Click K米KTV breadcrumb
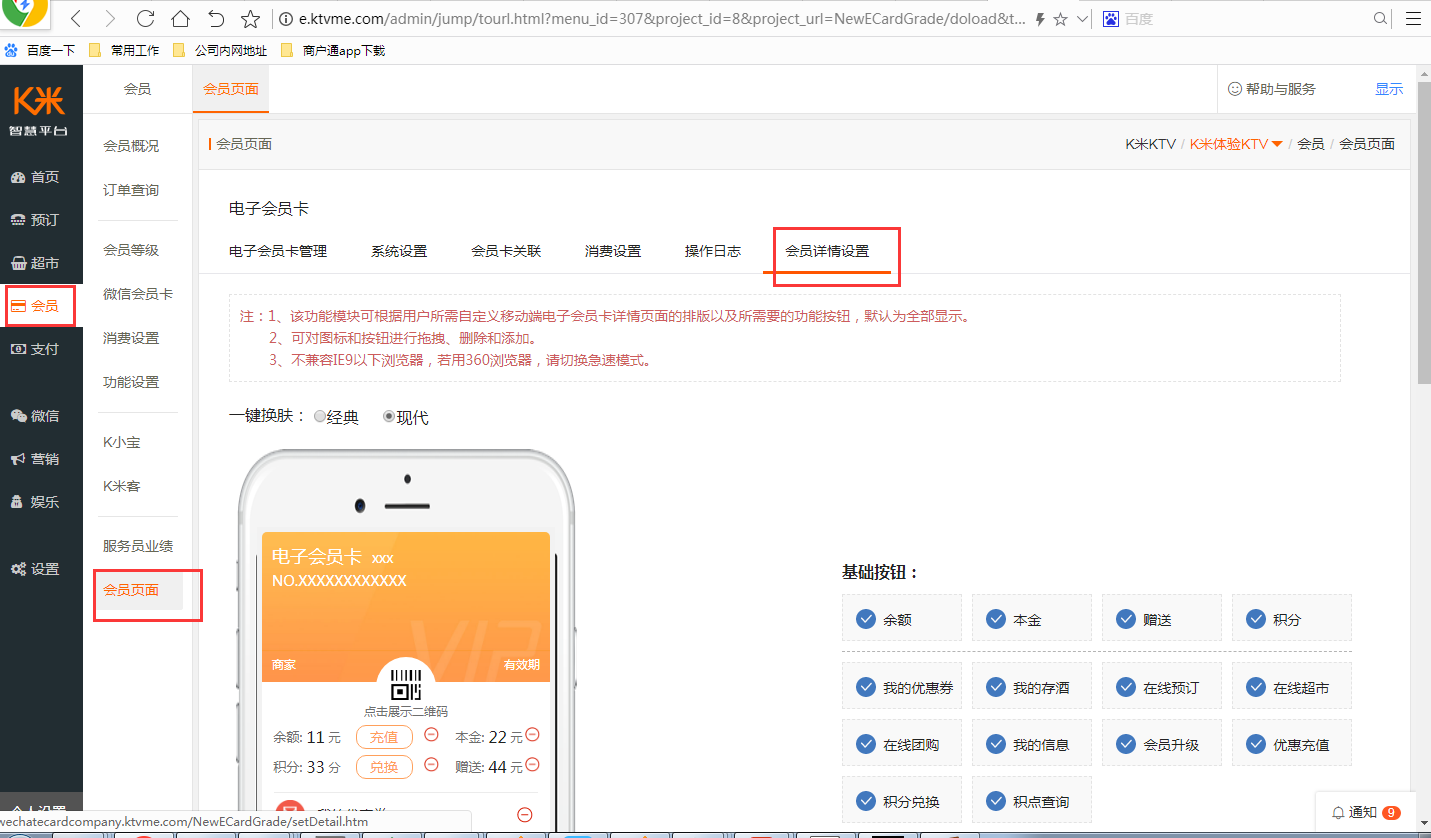The width and height of the screenshot is (1431, 838). [x=1150, y=144]
